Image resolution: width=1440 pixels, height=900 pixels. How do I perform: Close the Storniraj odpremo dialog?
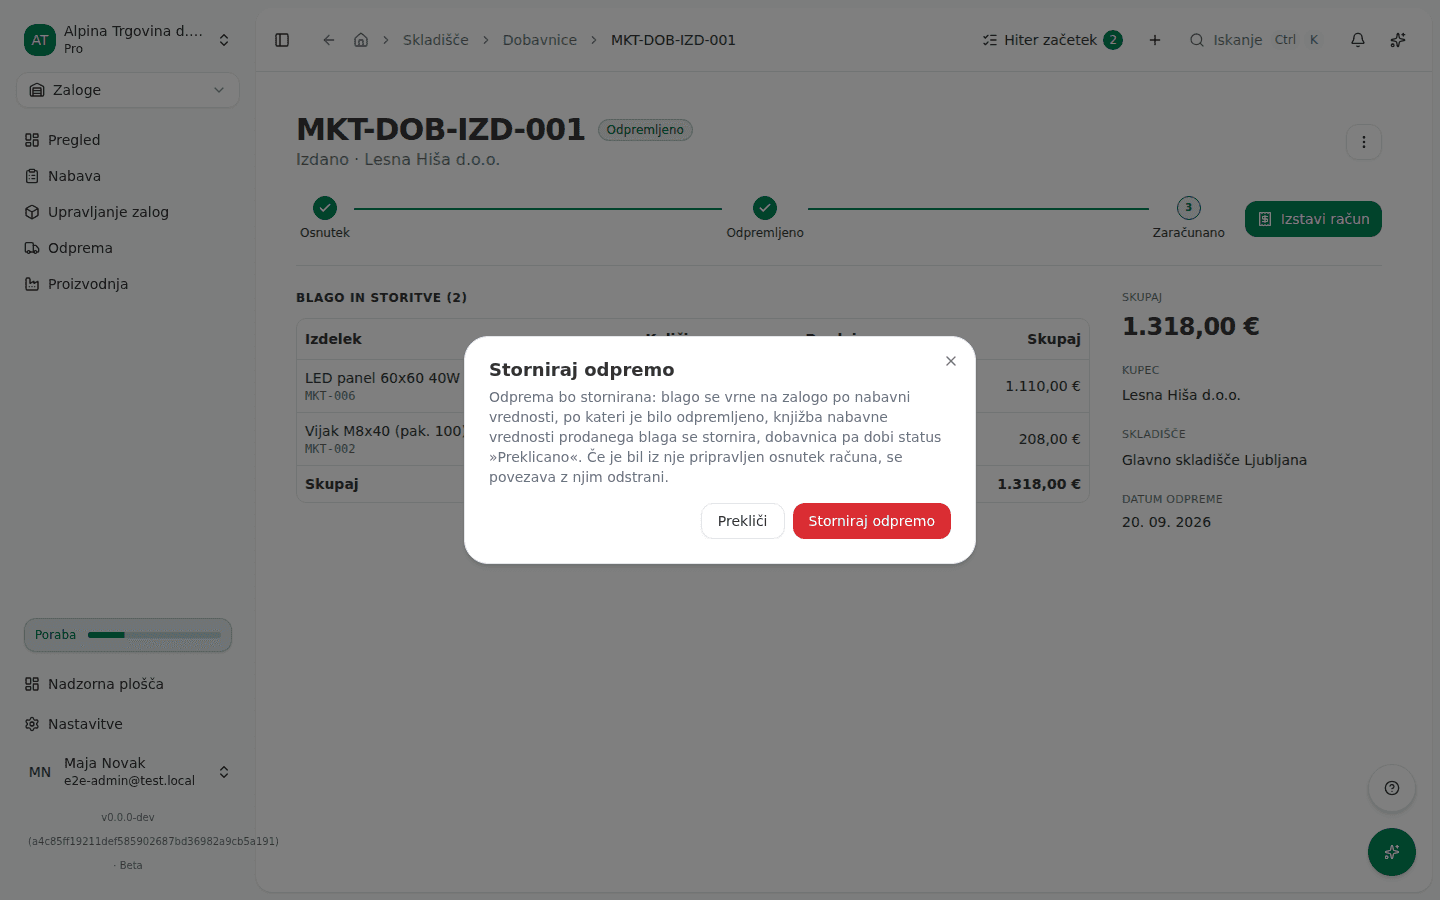coord(951,361)
